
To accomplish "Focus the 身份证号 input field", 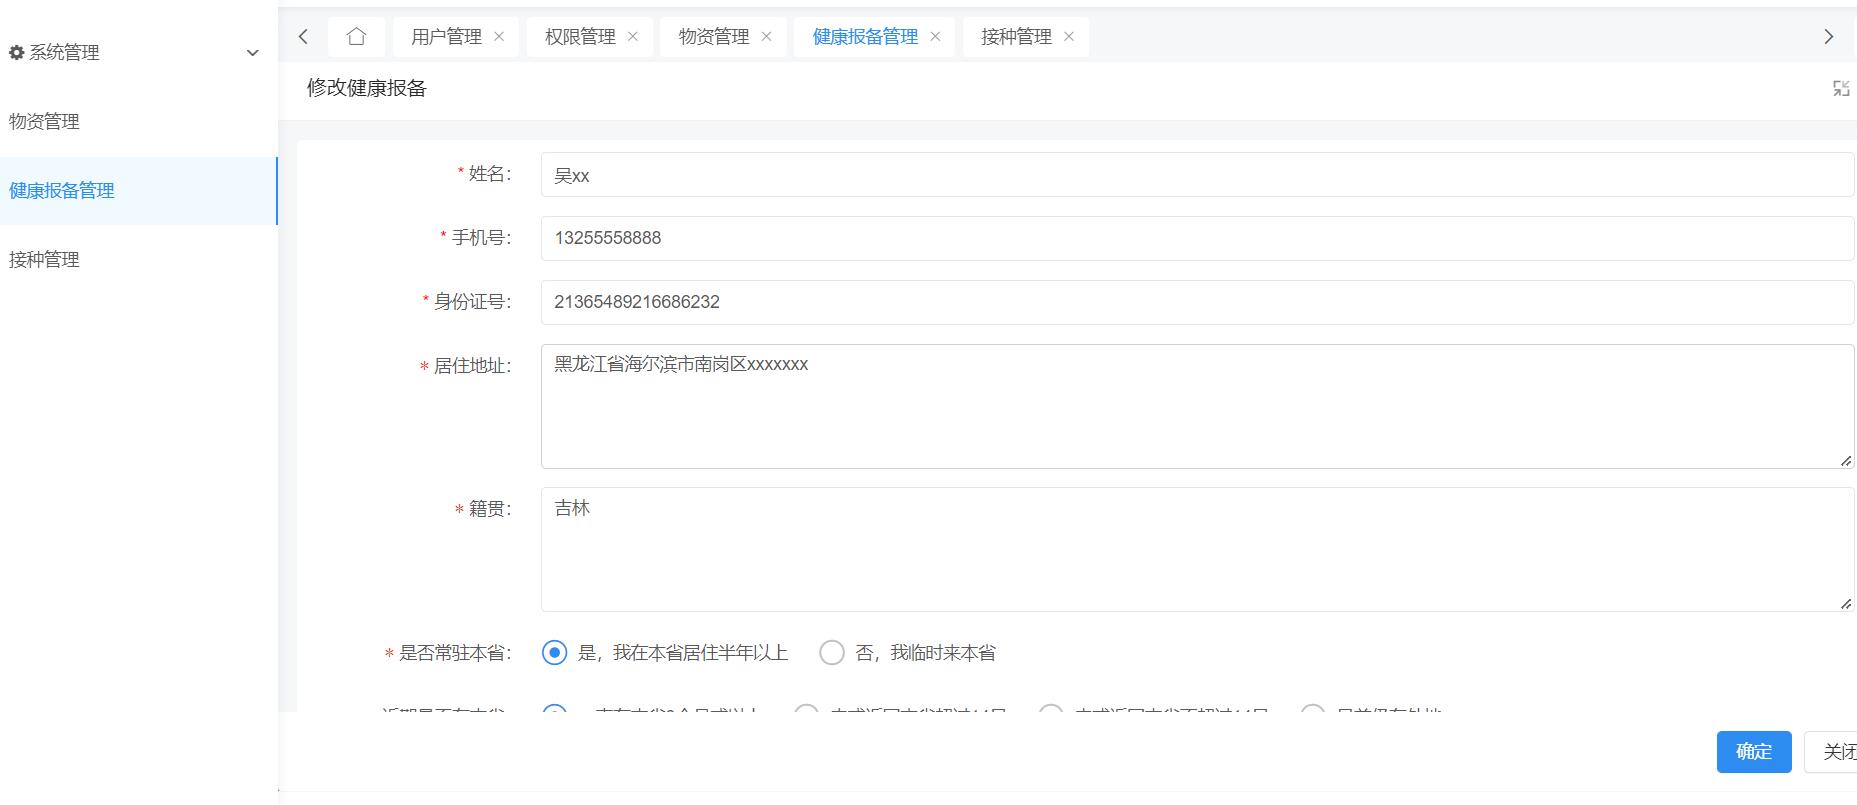I will tap(1197, 302).
